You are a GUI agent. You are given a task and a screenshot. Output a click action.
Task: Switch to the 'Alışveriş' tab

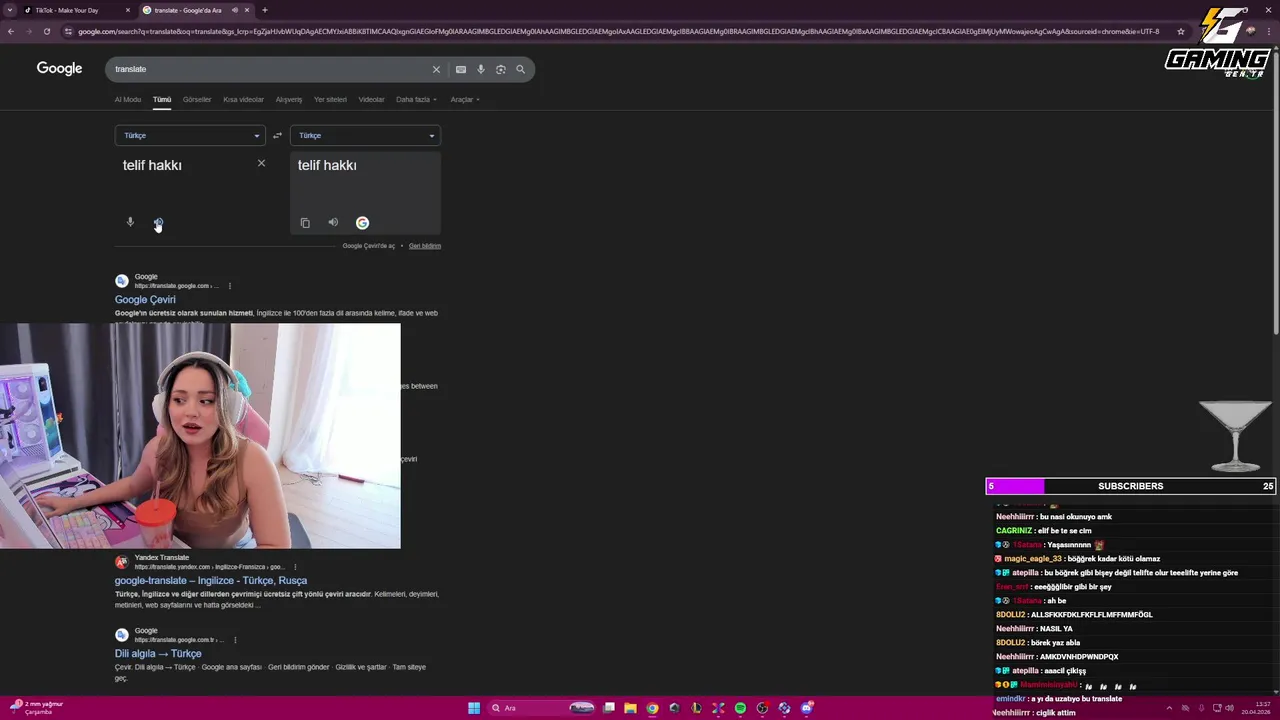289,99
